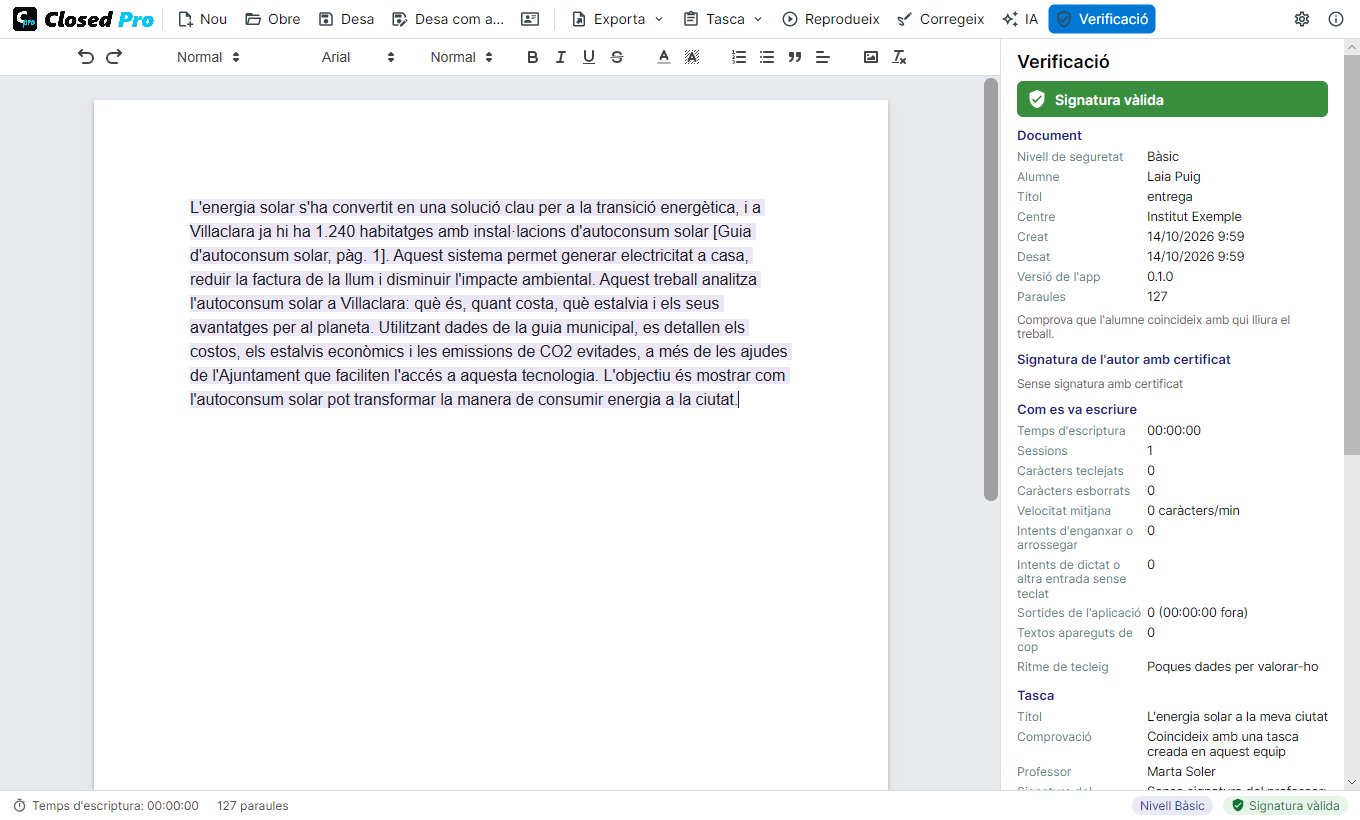Toggle italic formatting

[561, 57]
